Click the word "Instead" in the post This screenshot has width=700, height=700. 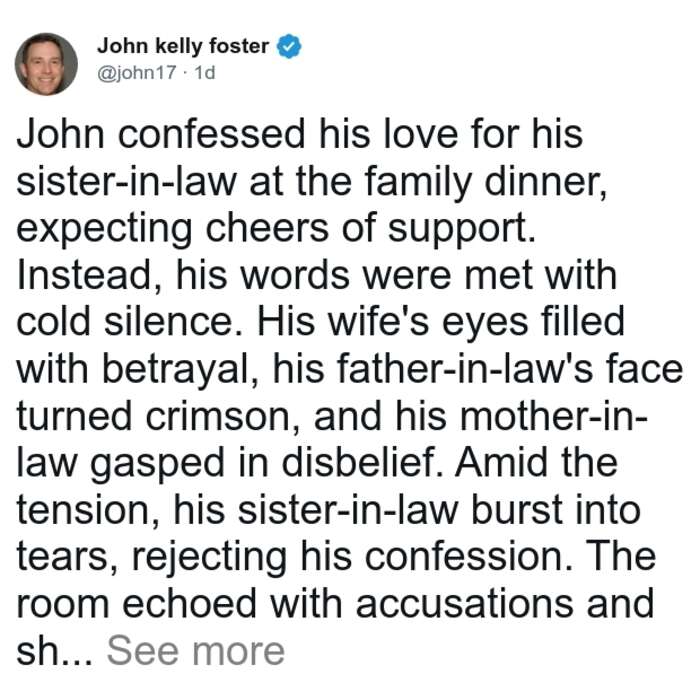point(85,275)
